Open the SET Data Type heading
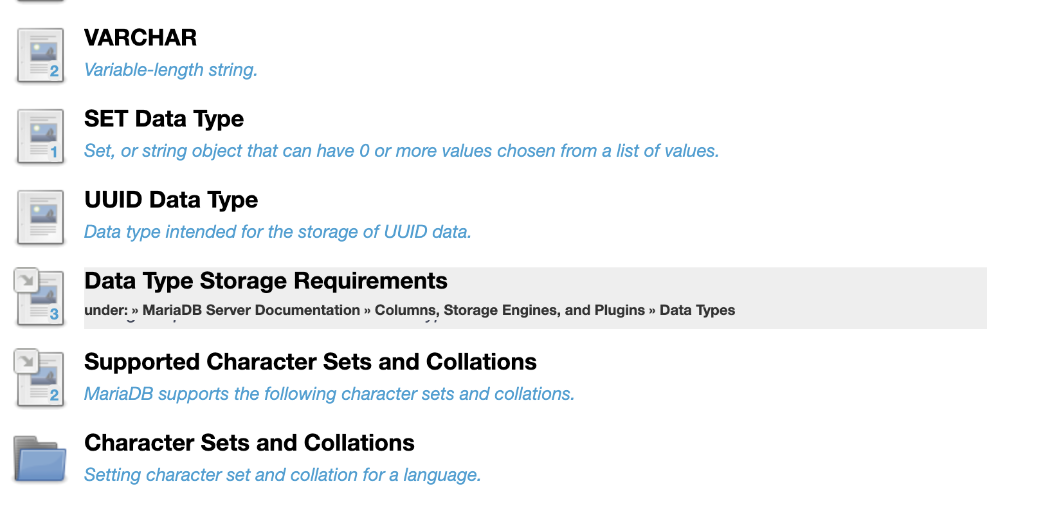The image size is (1044, 508). pyautogui.click(x=164, y=119)
